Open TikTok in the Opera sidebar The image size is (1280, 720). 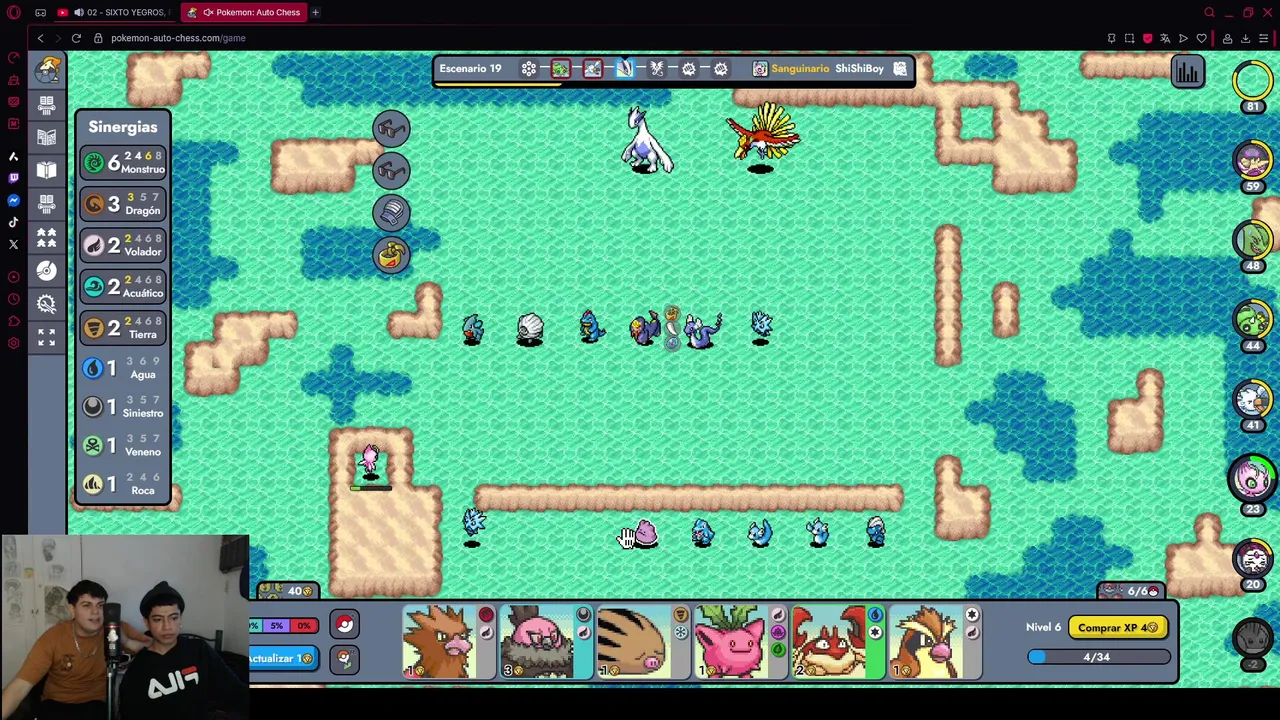point(13,222)
